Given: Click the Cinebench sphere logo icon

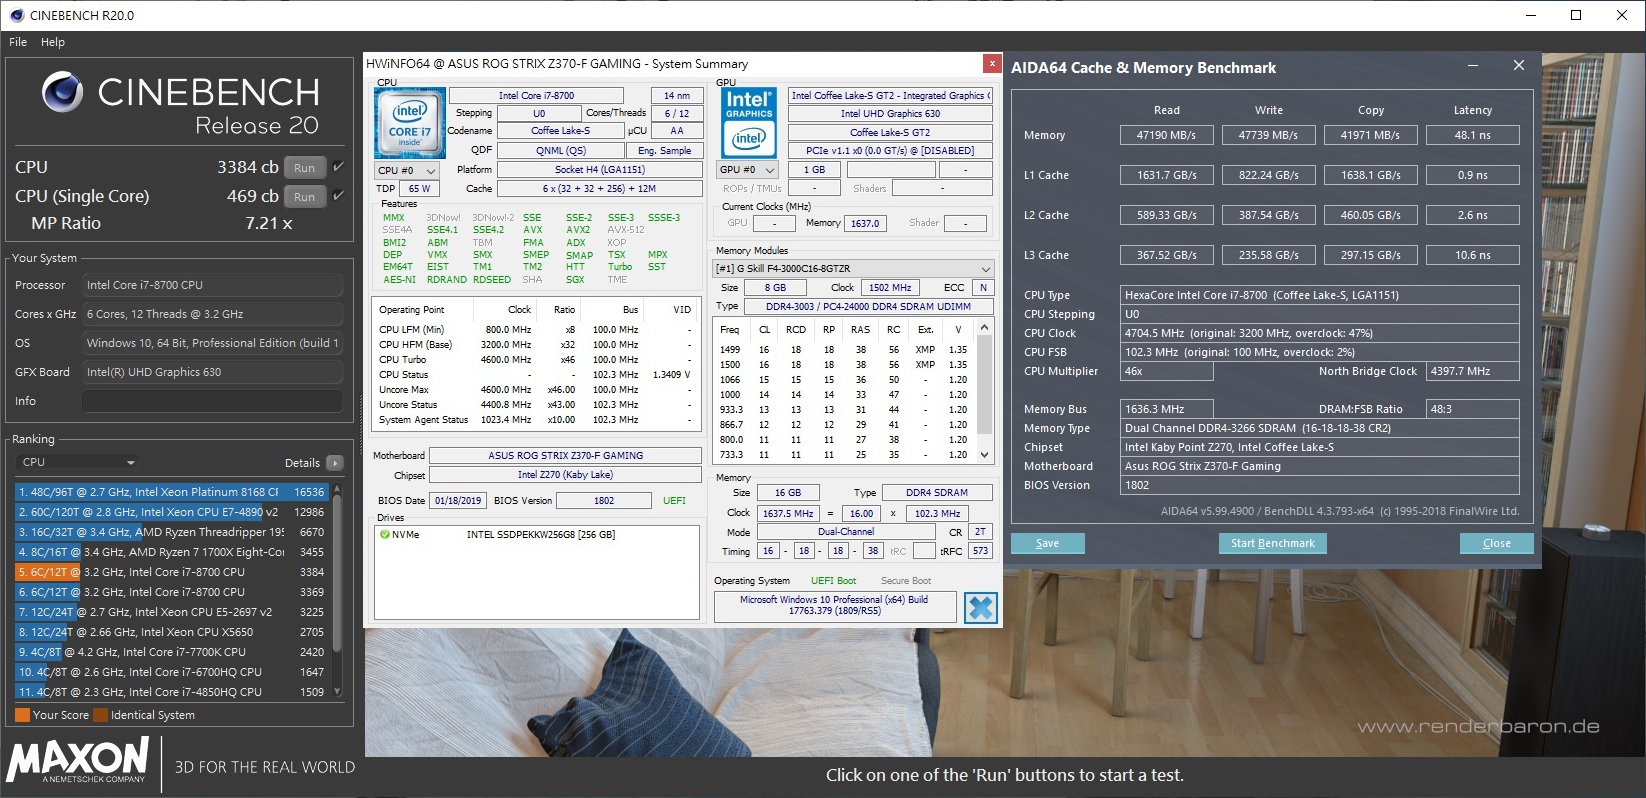Looking at the screenshot, I should pyautogui.click(x=63, y=93).
